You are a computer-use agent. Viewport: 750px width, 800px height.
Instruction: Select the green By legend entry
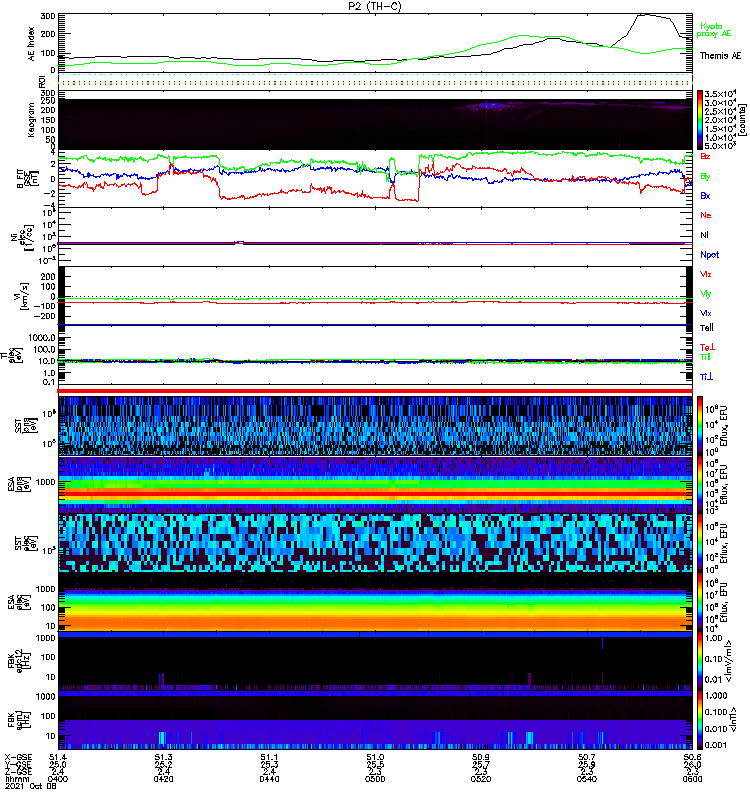point(705,177)
